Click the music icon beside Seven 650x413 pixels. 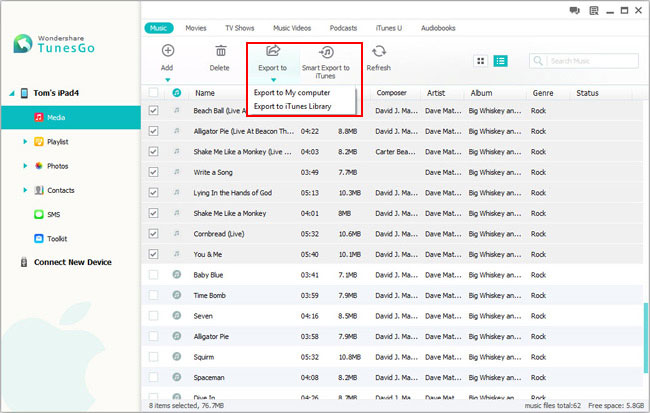[x=177, y=316]
